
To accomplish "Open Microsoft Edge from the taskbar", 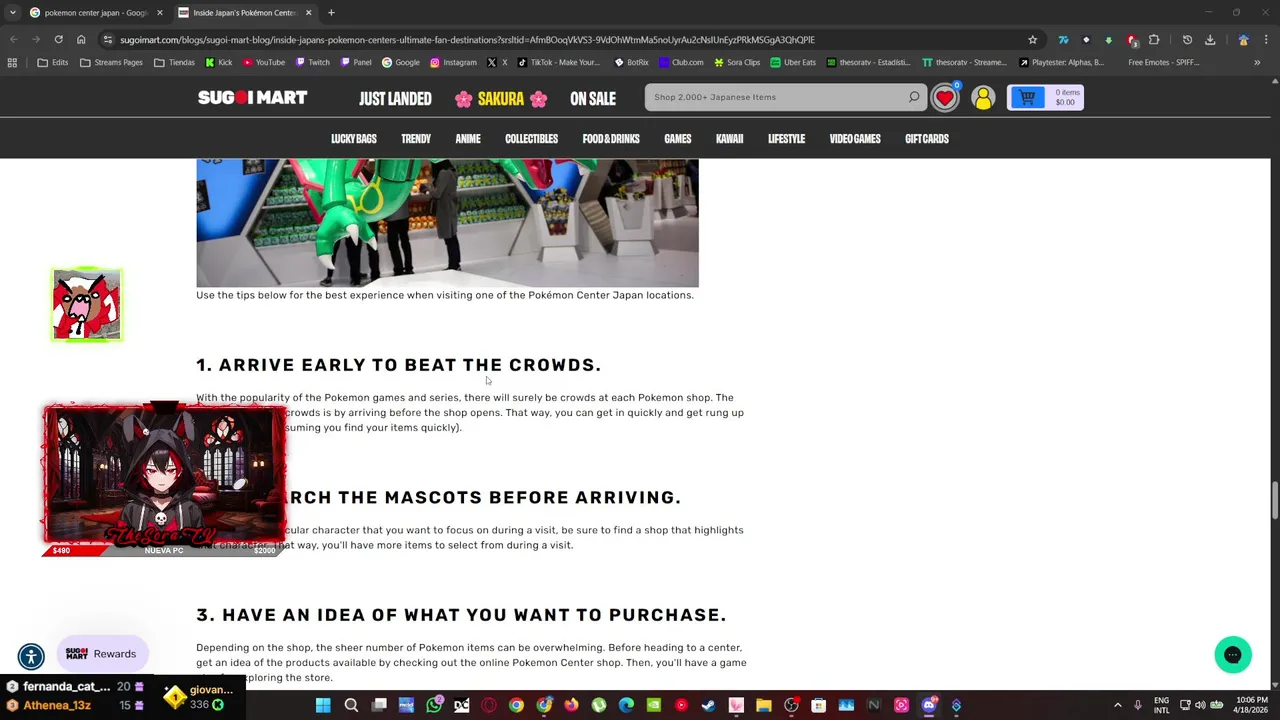I will click(626, 706).
